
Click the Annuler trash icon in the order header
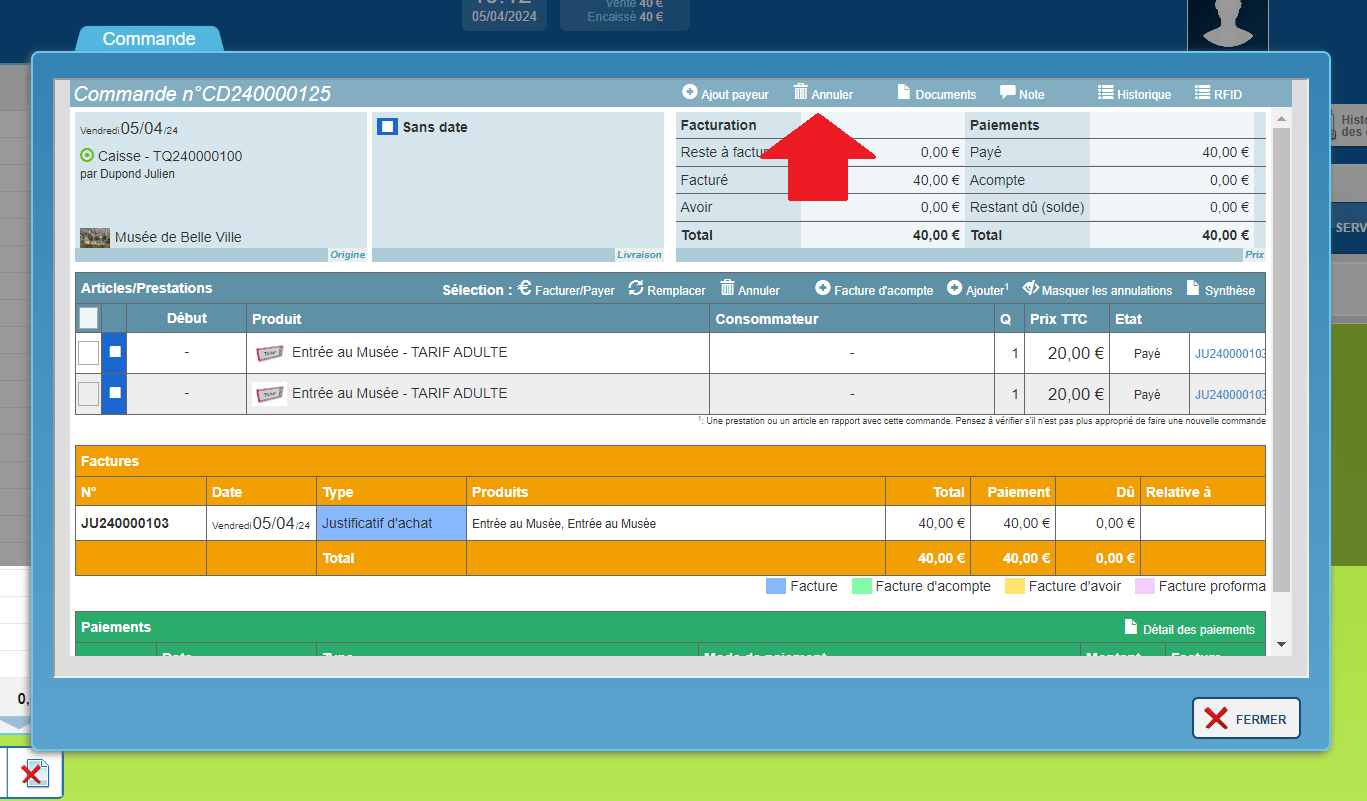(x=801, y=92)
